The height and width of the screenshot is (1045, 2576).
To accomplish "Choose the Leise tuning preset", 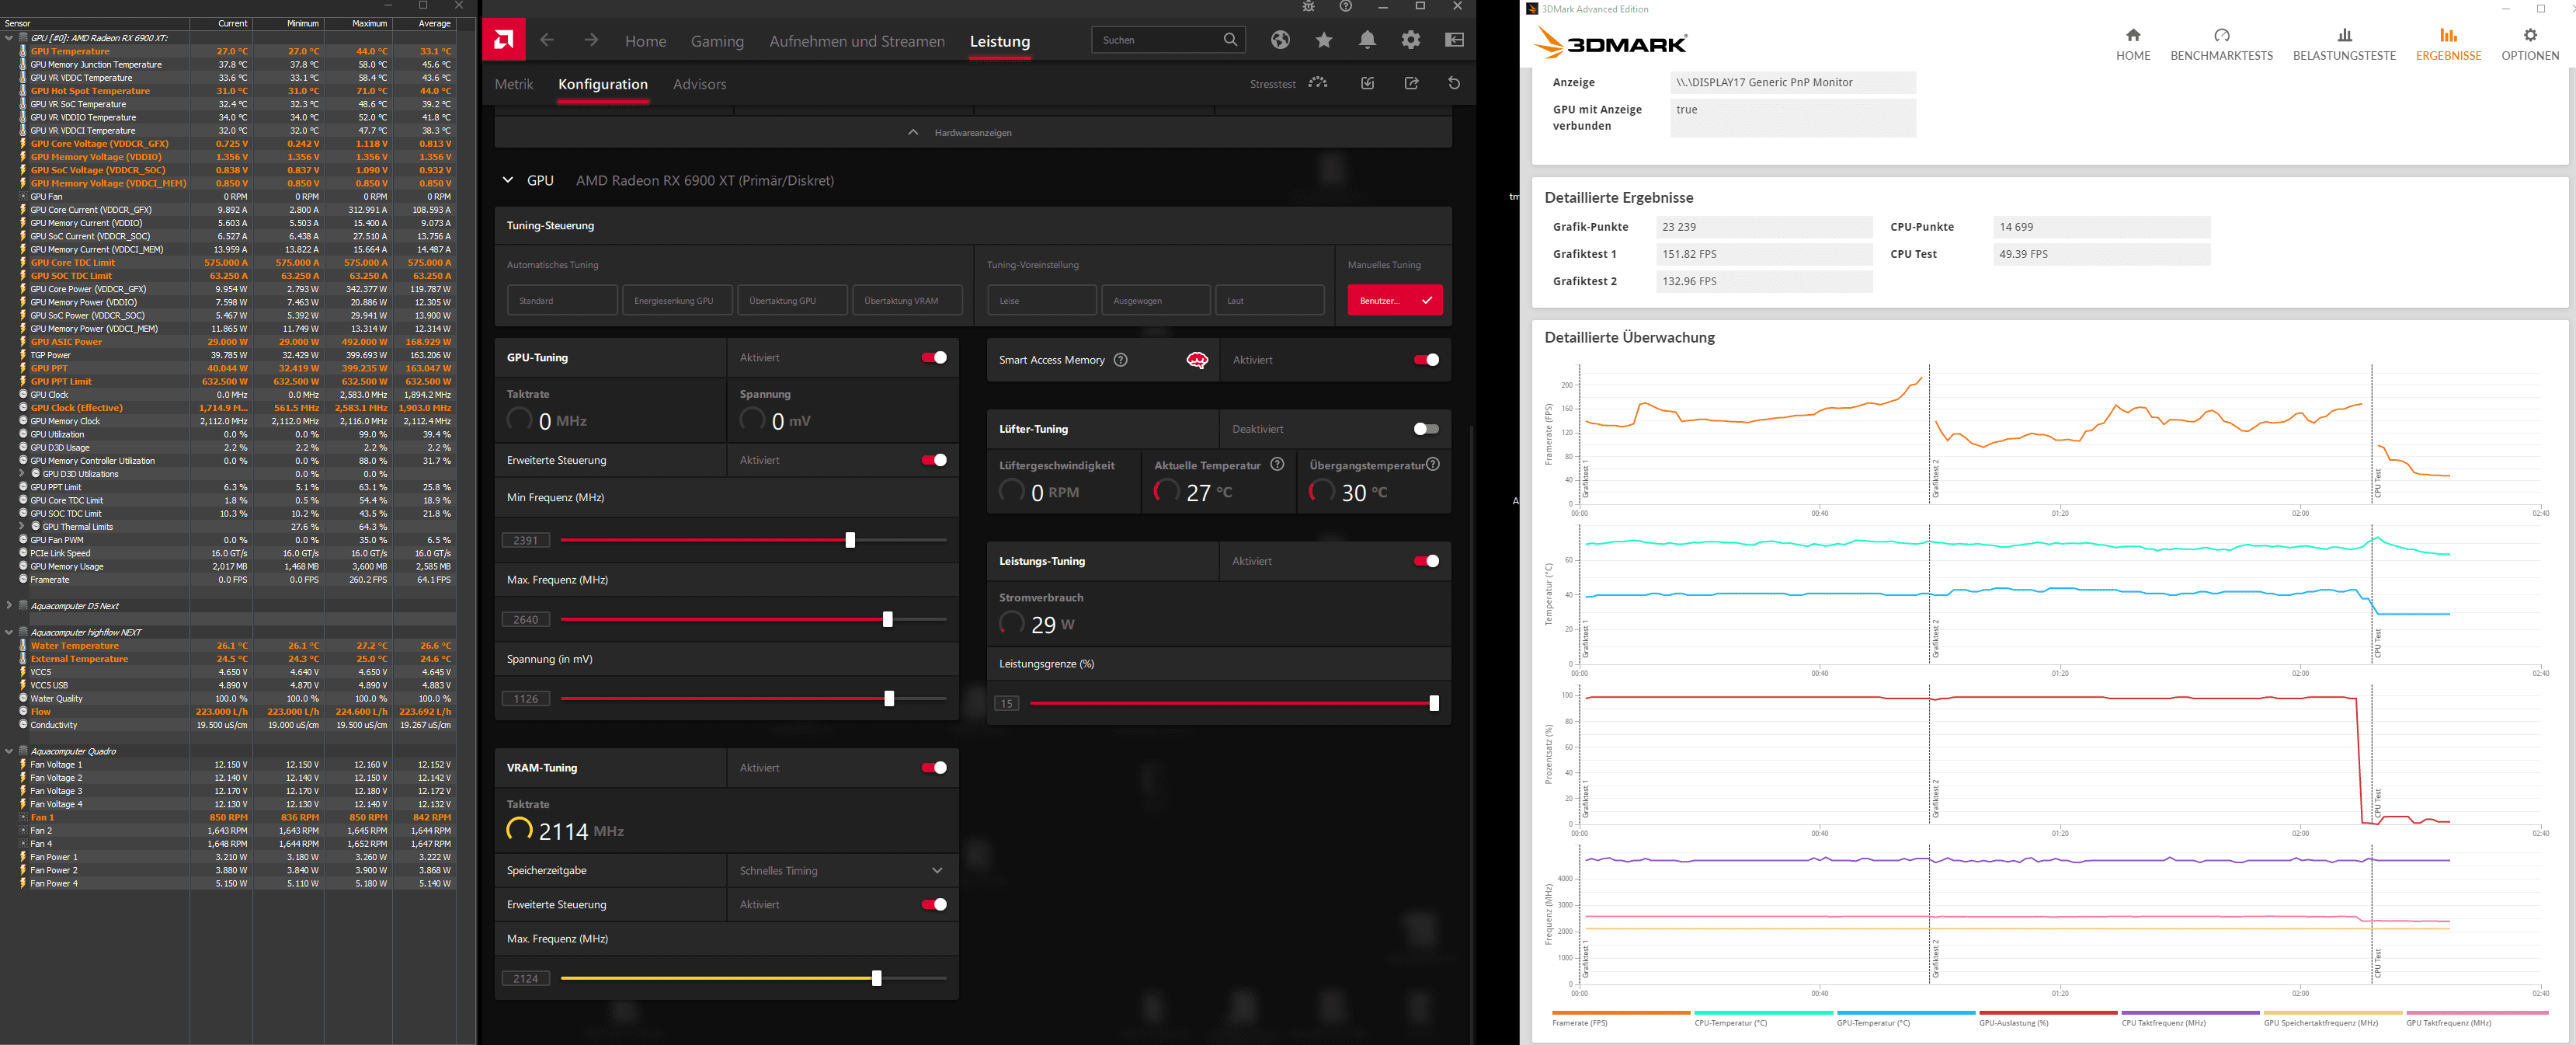I will 1042,300.
